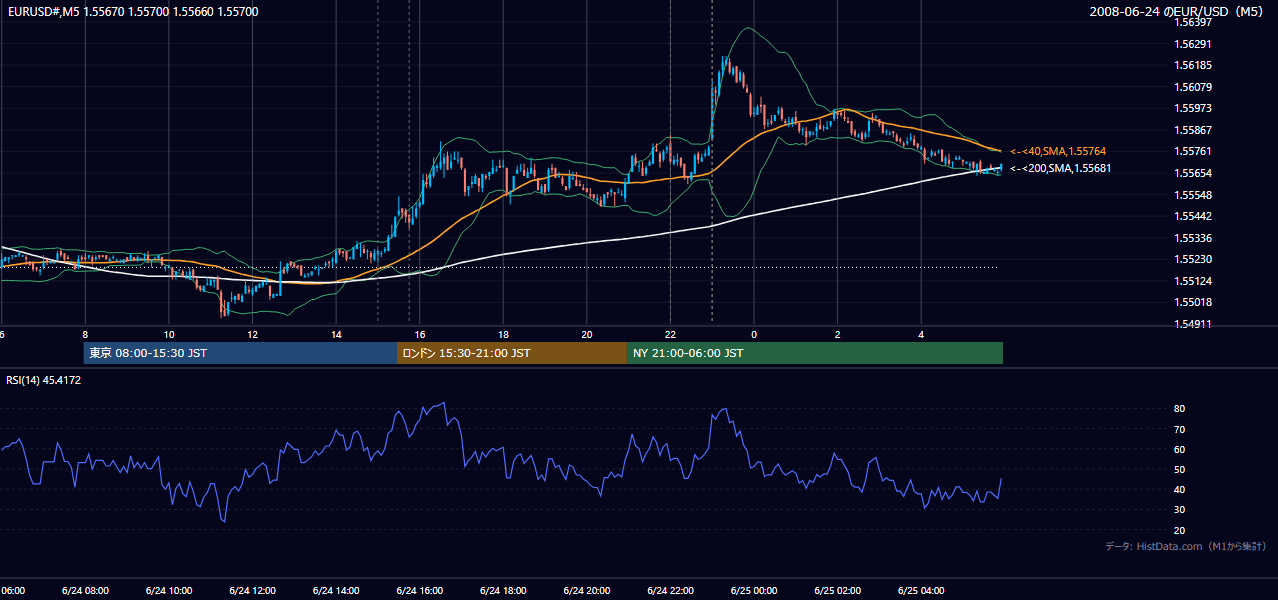The height and width of the screenshot is (600, 1278).
Task: Click price axis value 1.55018
Action: (1194, 302)
